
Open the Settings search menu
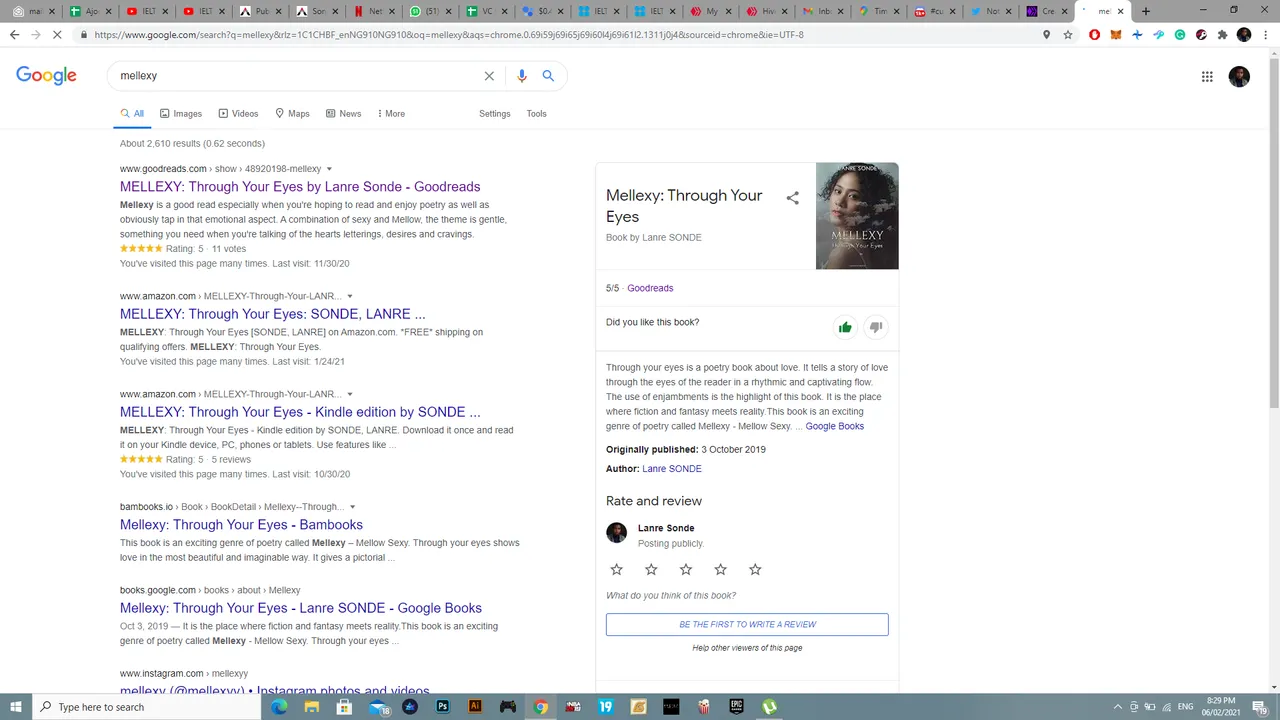click(495, 113)
